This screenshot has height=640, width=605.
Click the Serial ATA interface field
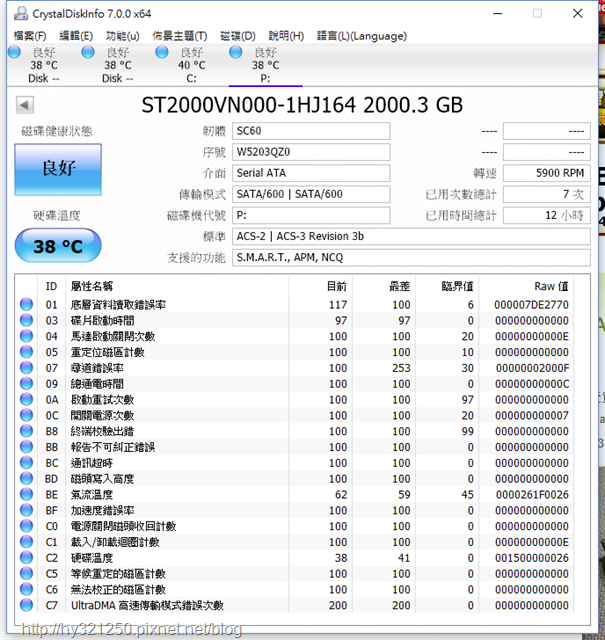(x=311, y=173)
